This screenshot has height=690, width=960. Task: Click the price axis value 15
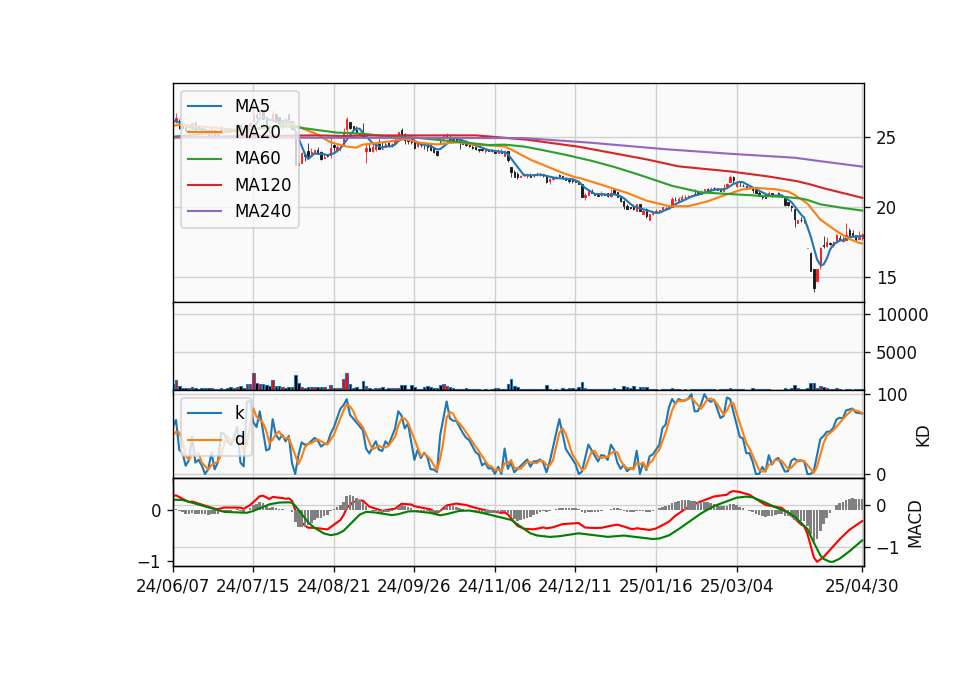pyautogui.click(x=886, y=278)
